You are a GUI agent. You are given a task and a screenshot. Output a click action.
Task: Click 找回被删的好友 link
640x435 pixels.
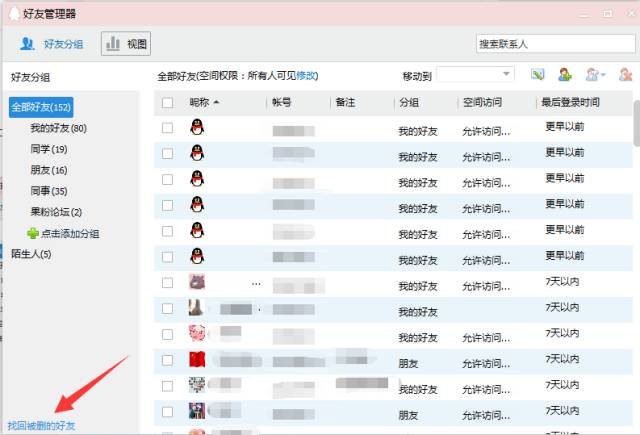point(41,426)
